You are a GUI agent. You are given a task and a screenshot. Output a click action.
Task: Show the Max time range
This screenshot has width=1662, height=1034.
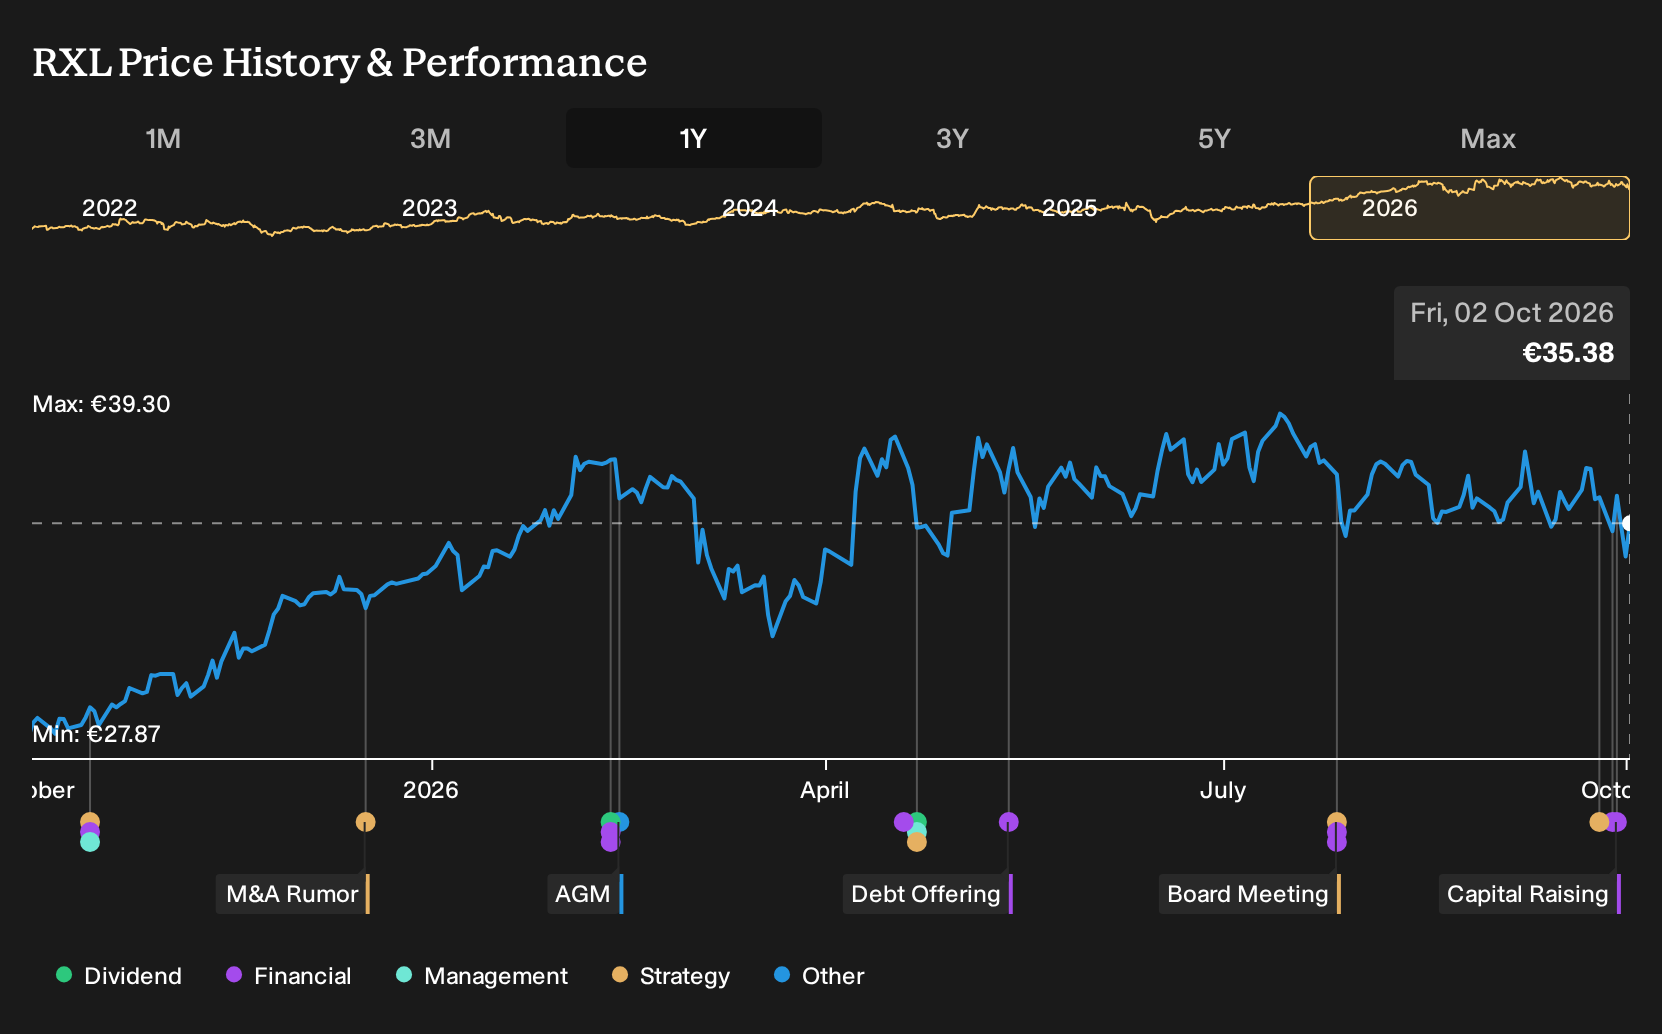click(x=1488, y=138)
